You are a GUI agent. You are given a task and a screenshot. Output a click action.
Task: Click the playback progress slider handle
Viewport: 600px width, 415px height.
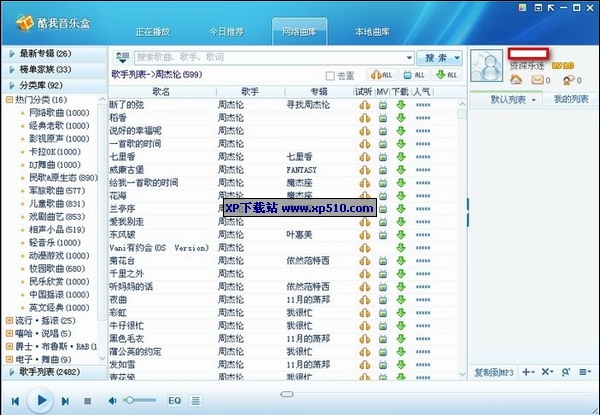pos(287,394)
